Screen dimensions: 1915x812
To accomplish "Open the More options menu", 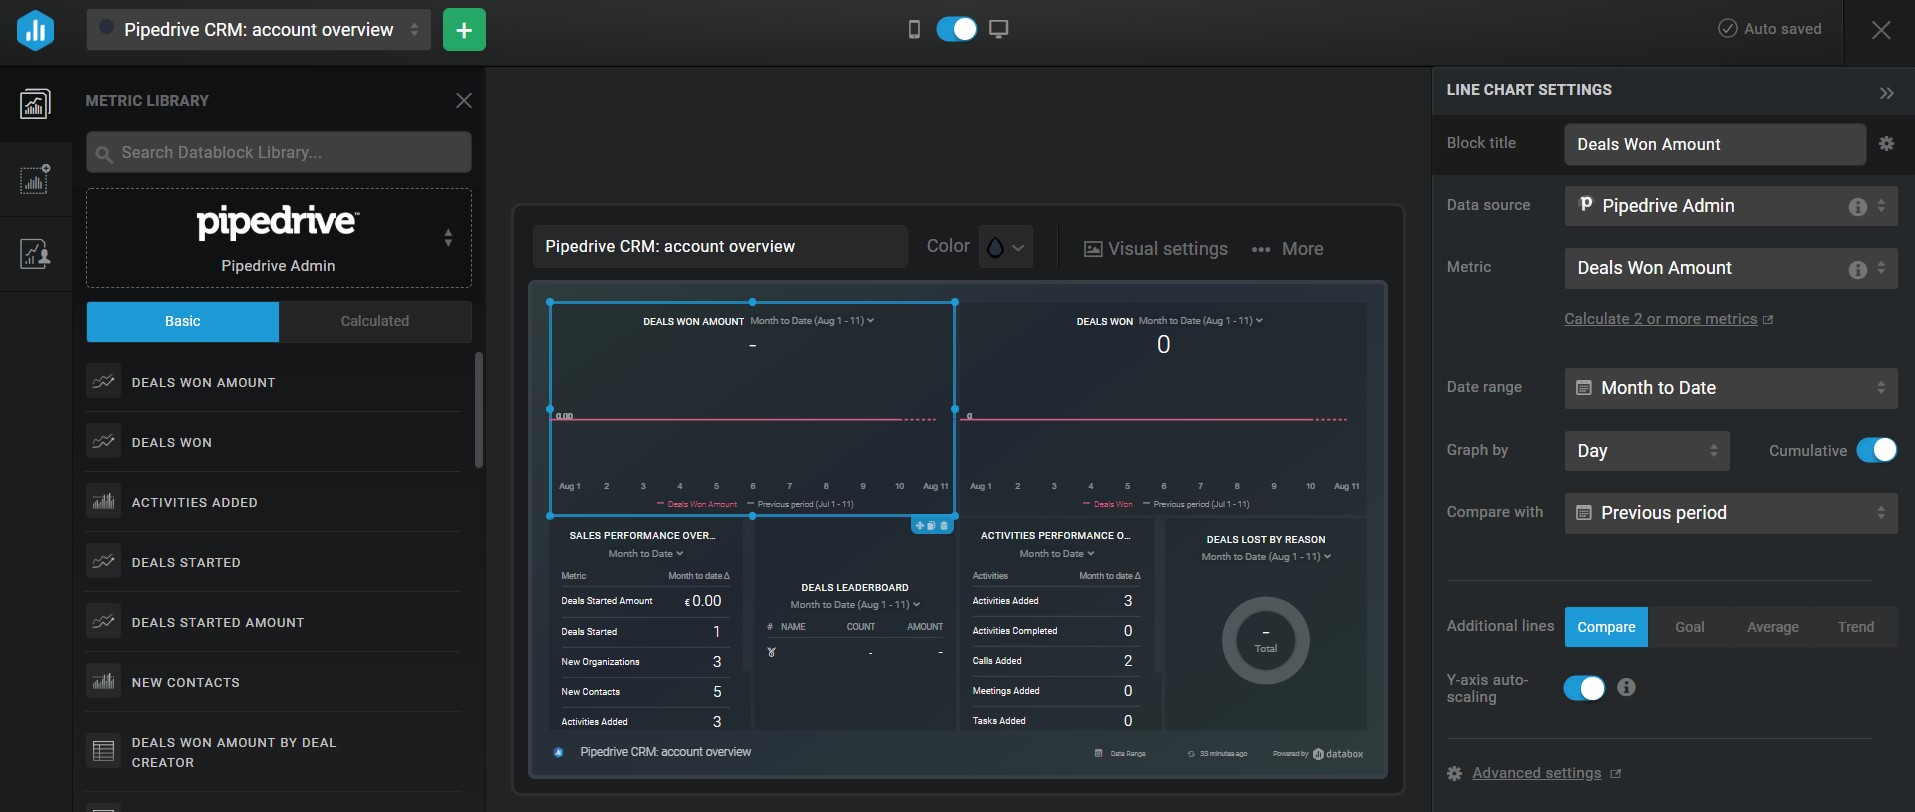I will pyautogui.click(x=1288, y=249).
